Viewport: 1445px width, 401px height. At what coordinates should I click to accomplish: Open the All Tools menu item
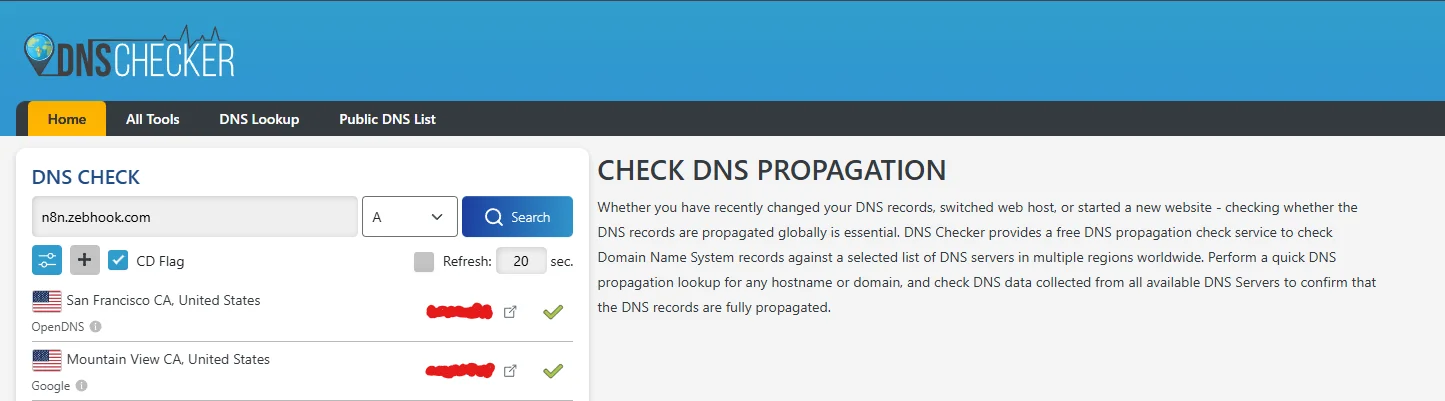click(x=153, y=119)
